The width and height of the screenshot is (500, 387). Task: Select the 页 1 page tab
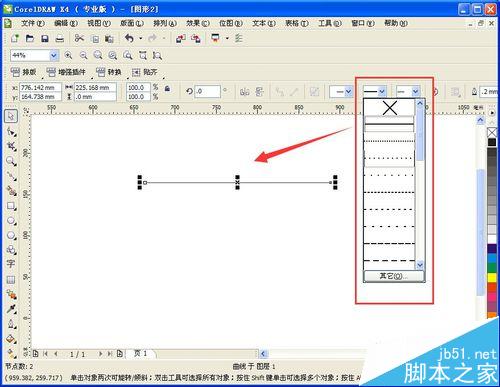pyautogui.click(x=140, y=353)
